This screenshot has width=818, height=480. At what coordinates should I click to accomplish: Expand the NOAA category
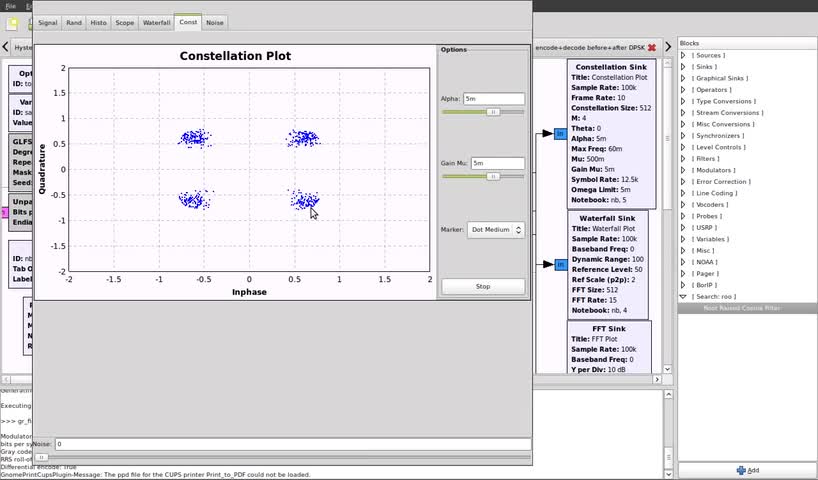coord(683,262)
